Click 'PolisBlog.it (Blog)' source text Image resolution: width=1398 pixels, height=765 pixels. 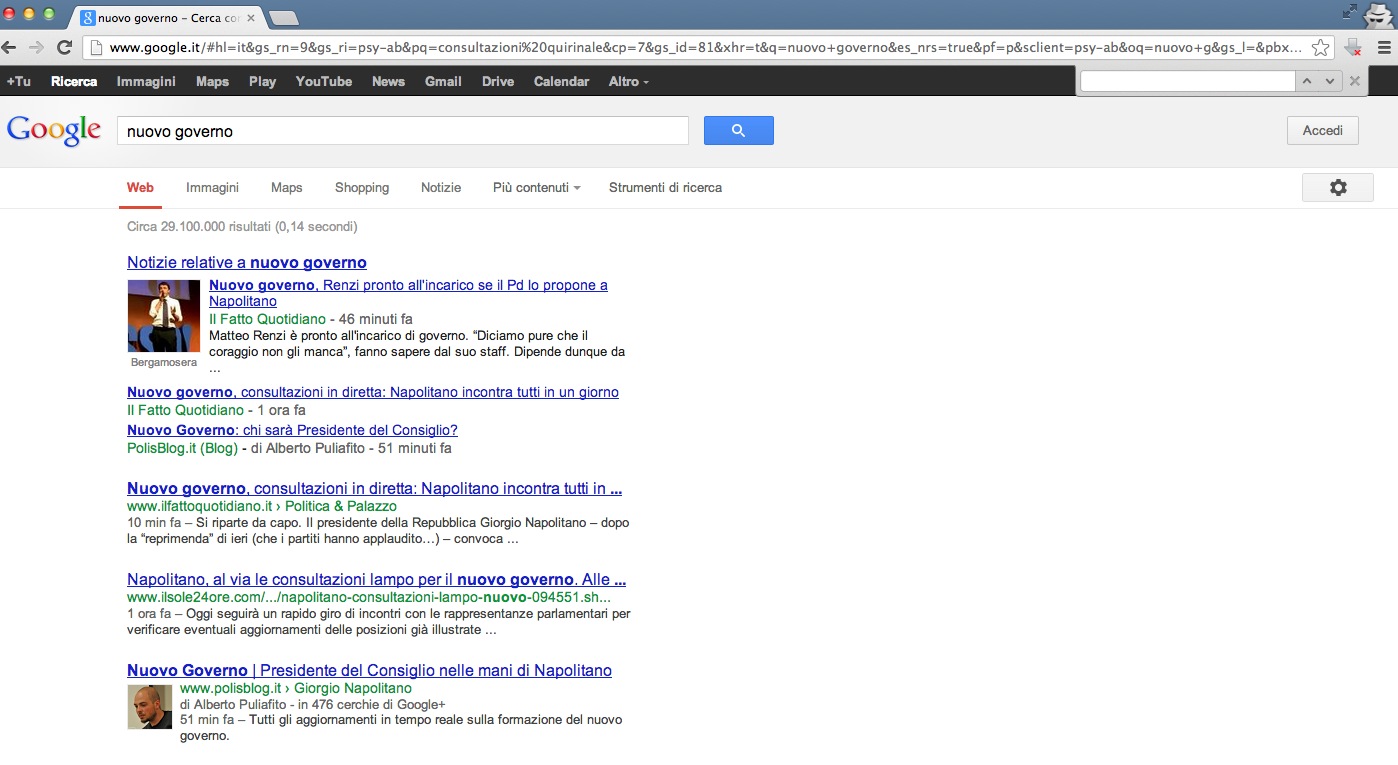(x=182, y=449)
